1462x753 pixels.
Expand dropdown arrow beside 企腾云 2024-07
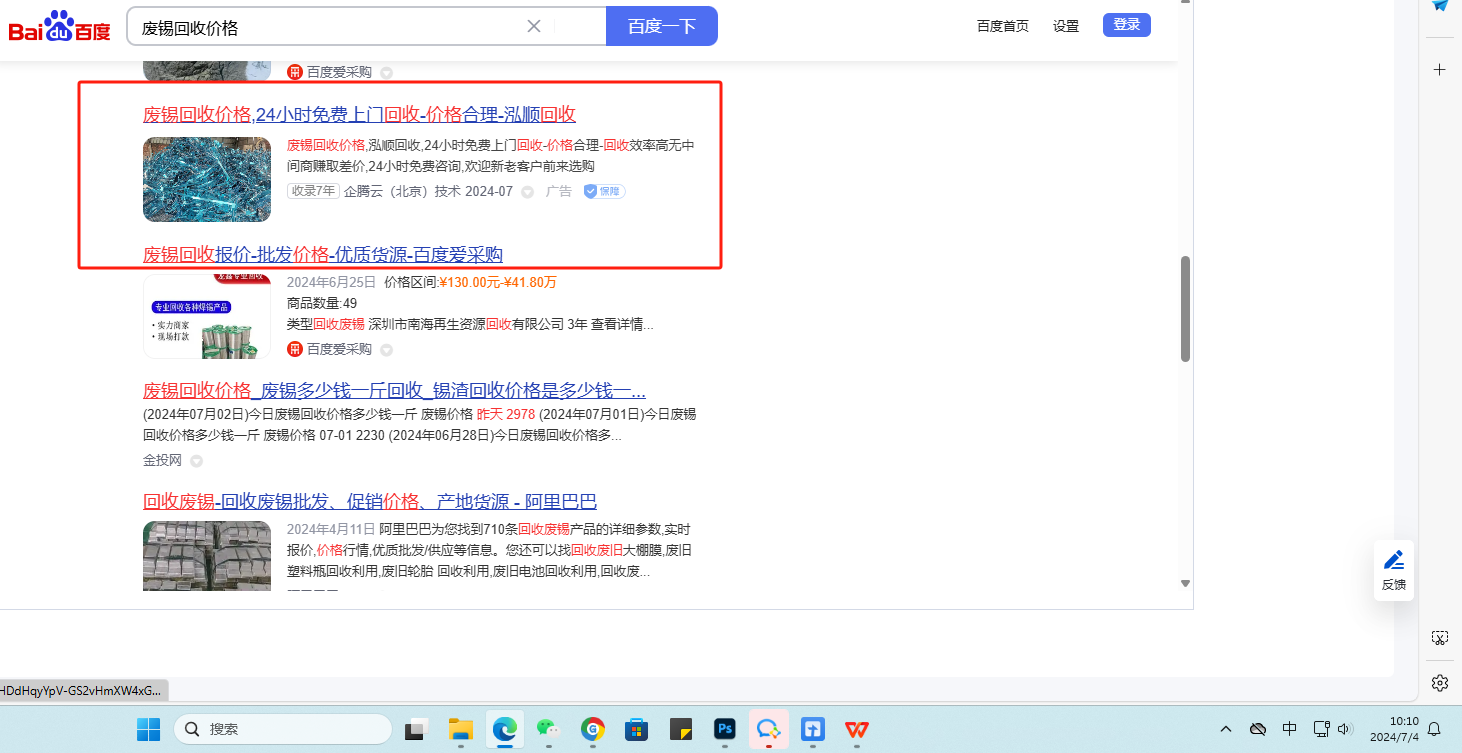click(528, 192)
